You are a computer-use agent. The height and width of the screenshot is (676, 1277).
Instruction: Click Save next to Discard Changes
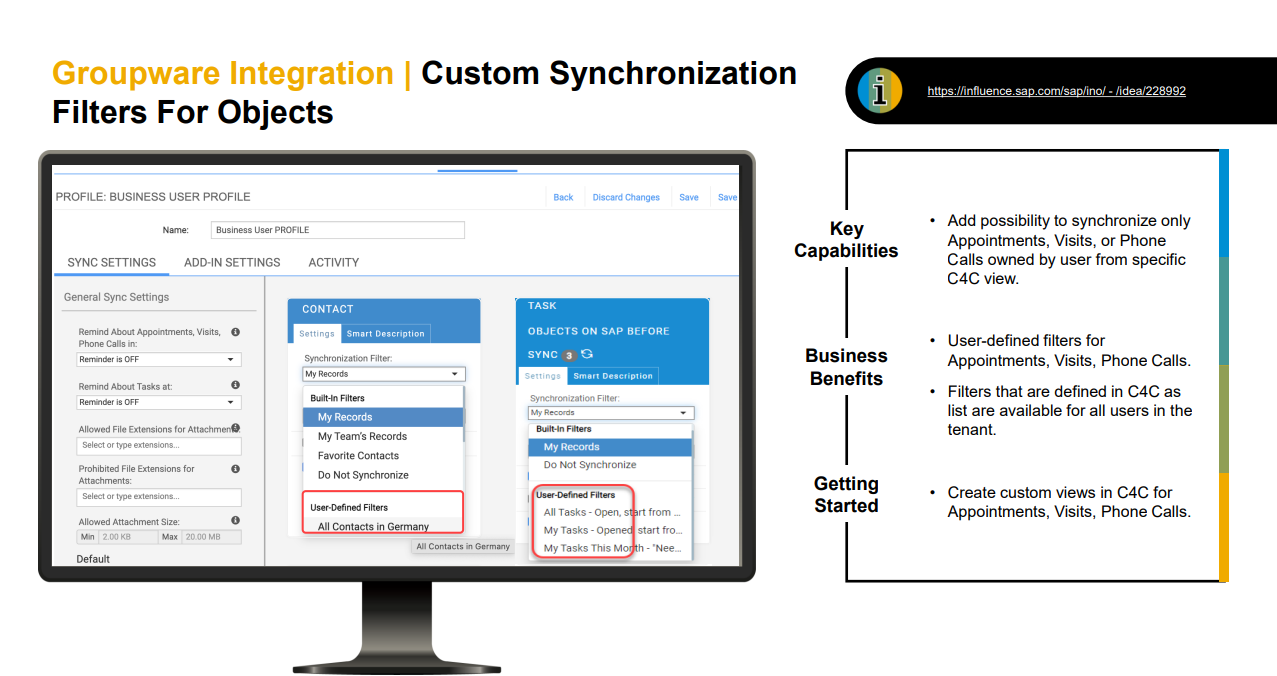pos(689,197)
